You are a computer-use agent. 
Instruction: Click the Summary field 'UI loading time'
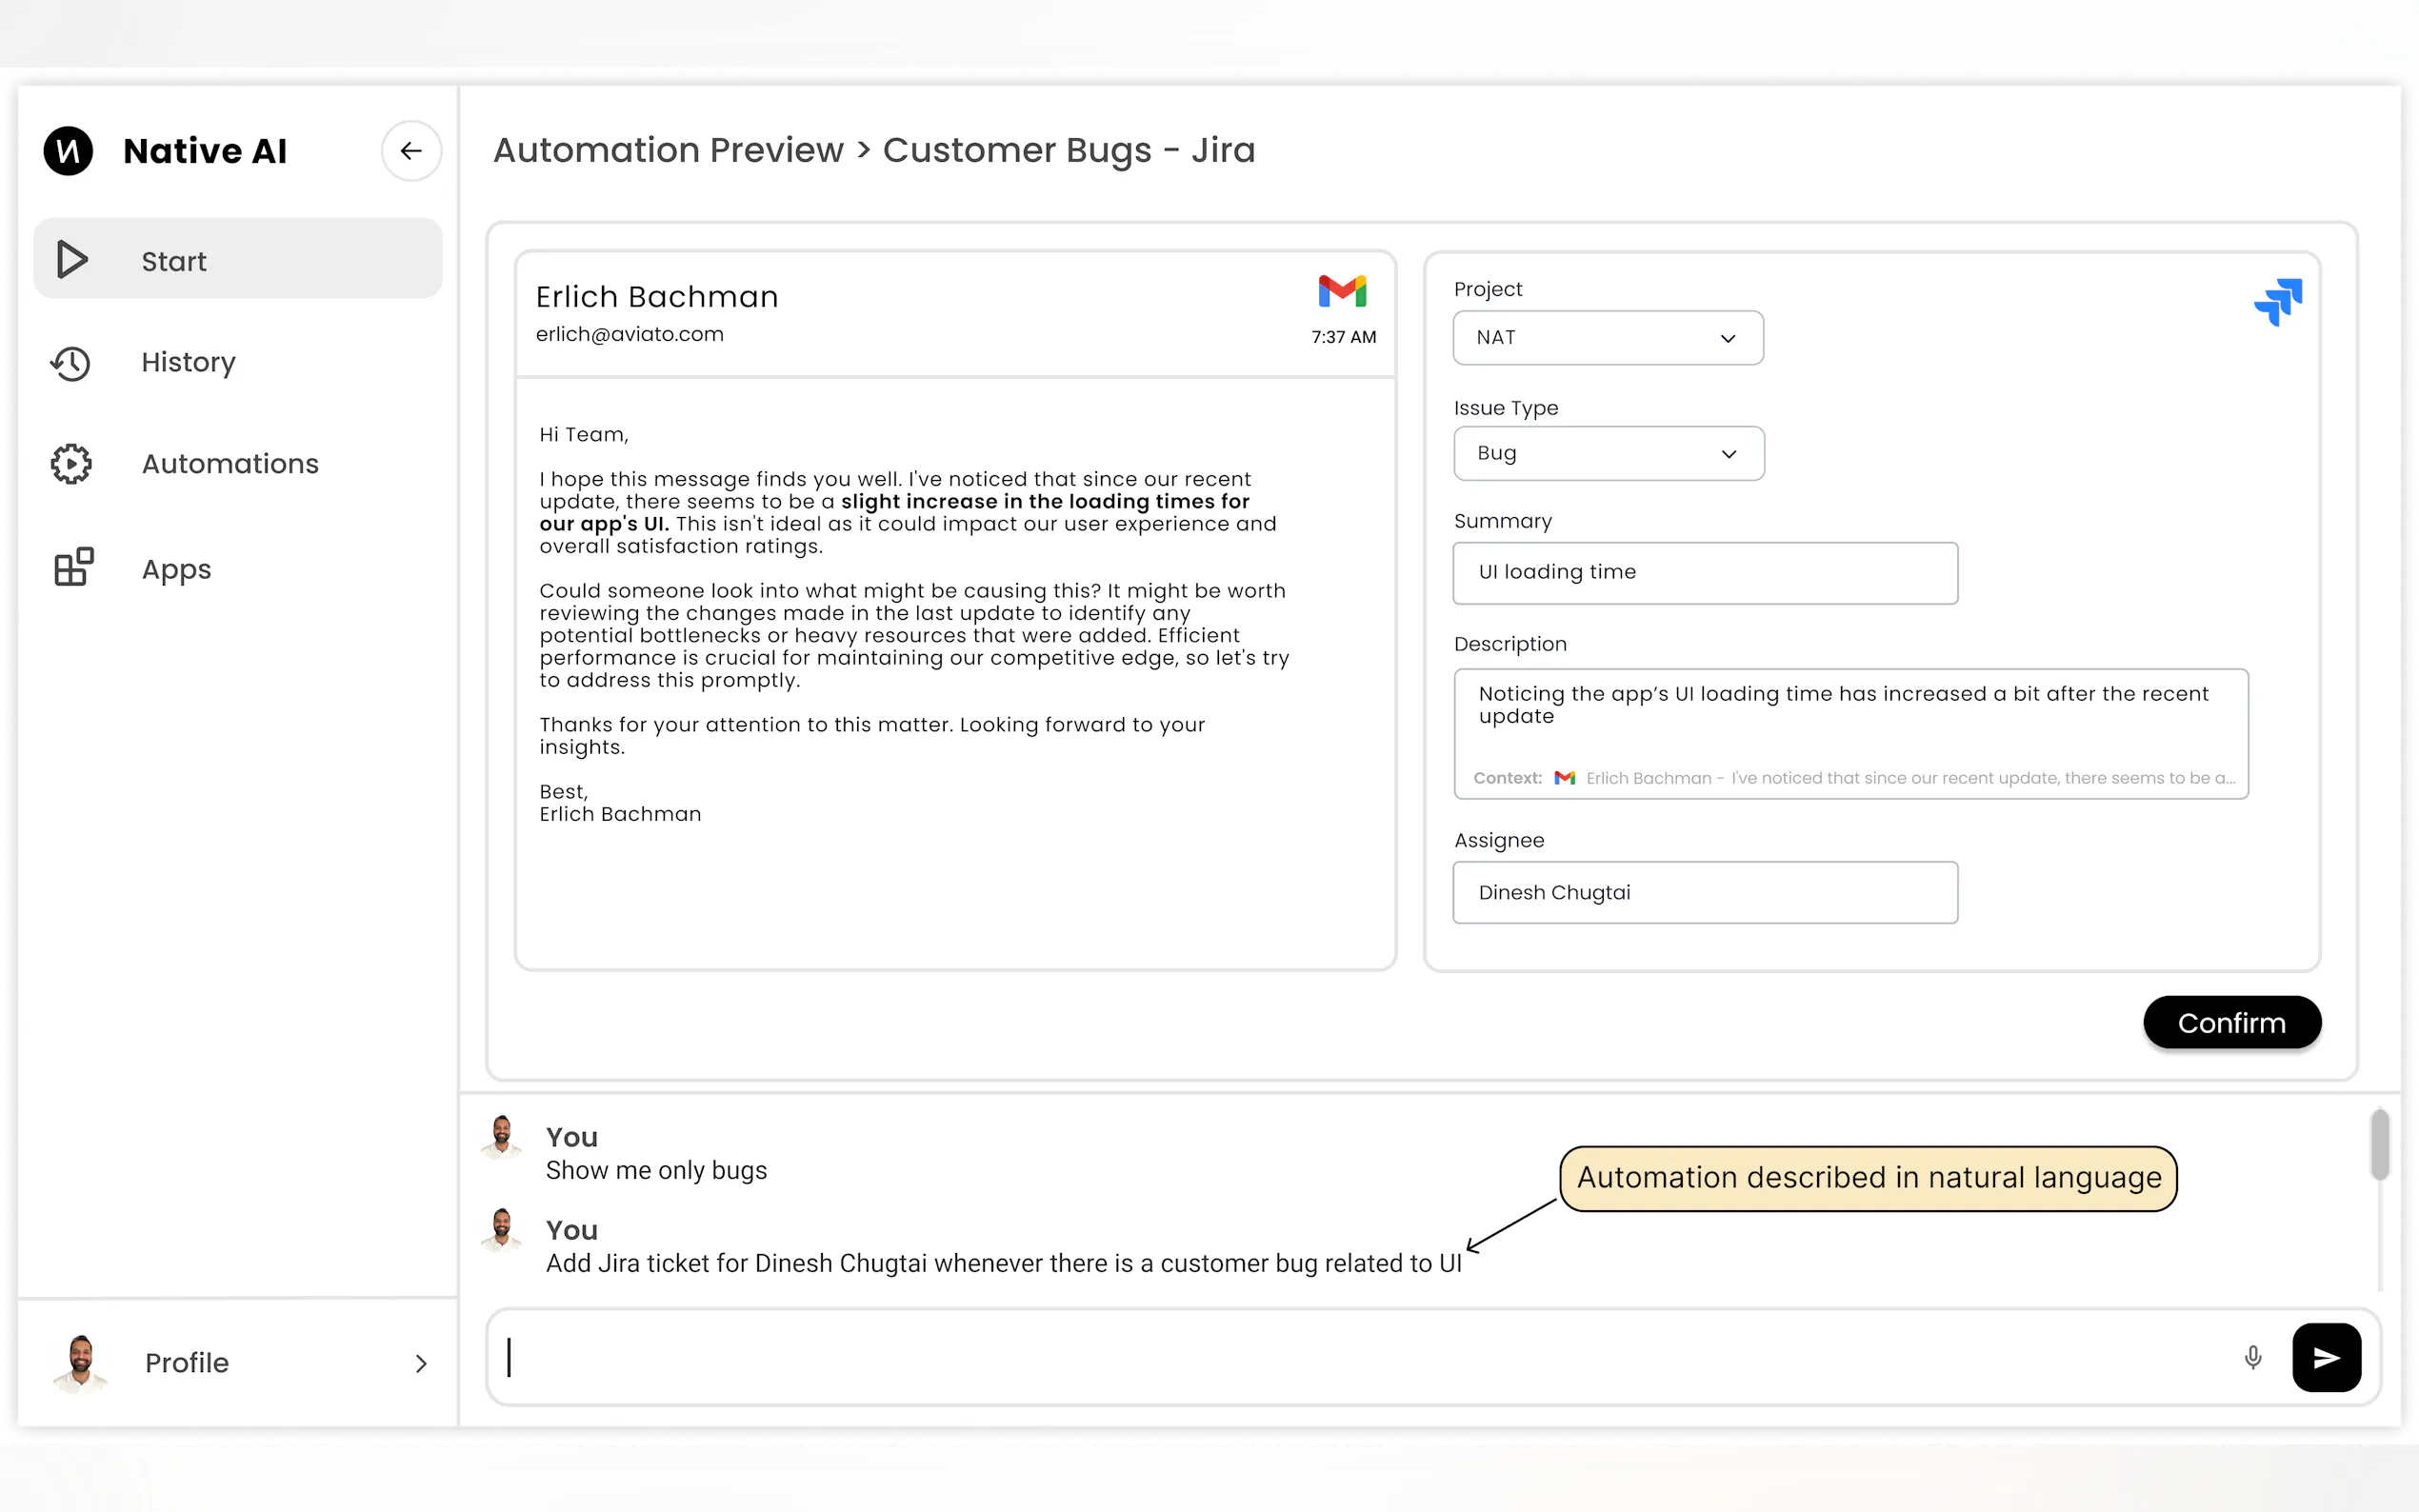click(1704, 573)
